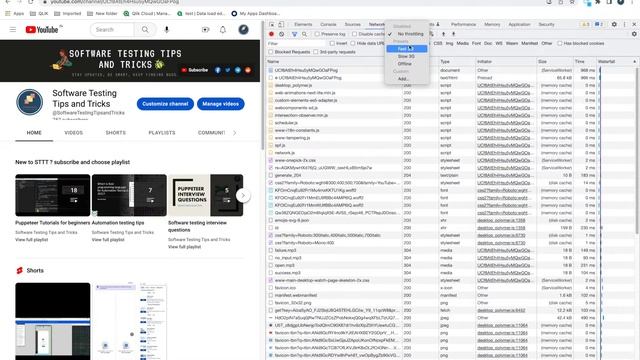Click the DevTools warnings count badge
Screen dimensions: 640x360
(x=585, y=24)
